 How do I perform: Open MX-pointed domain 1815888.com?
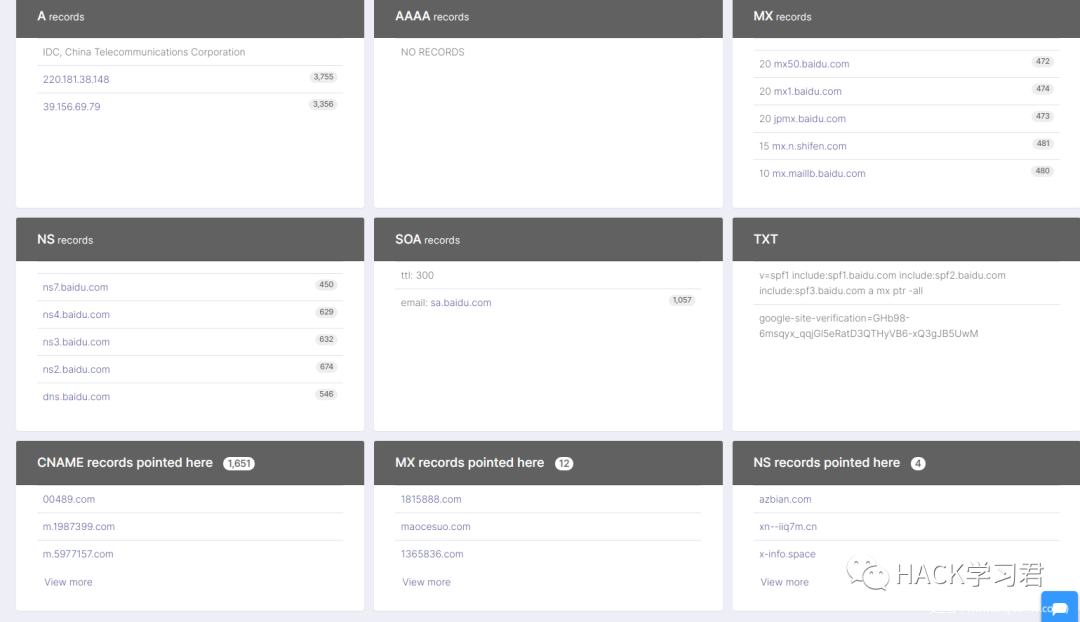[431, 499]
